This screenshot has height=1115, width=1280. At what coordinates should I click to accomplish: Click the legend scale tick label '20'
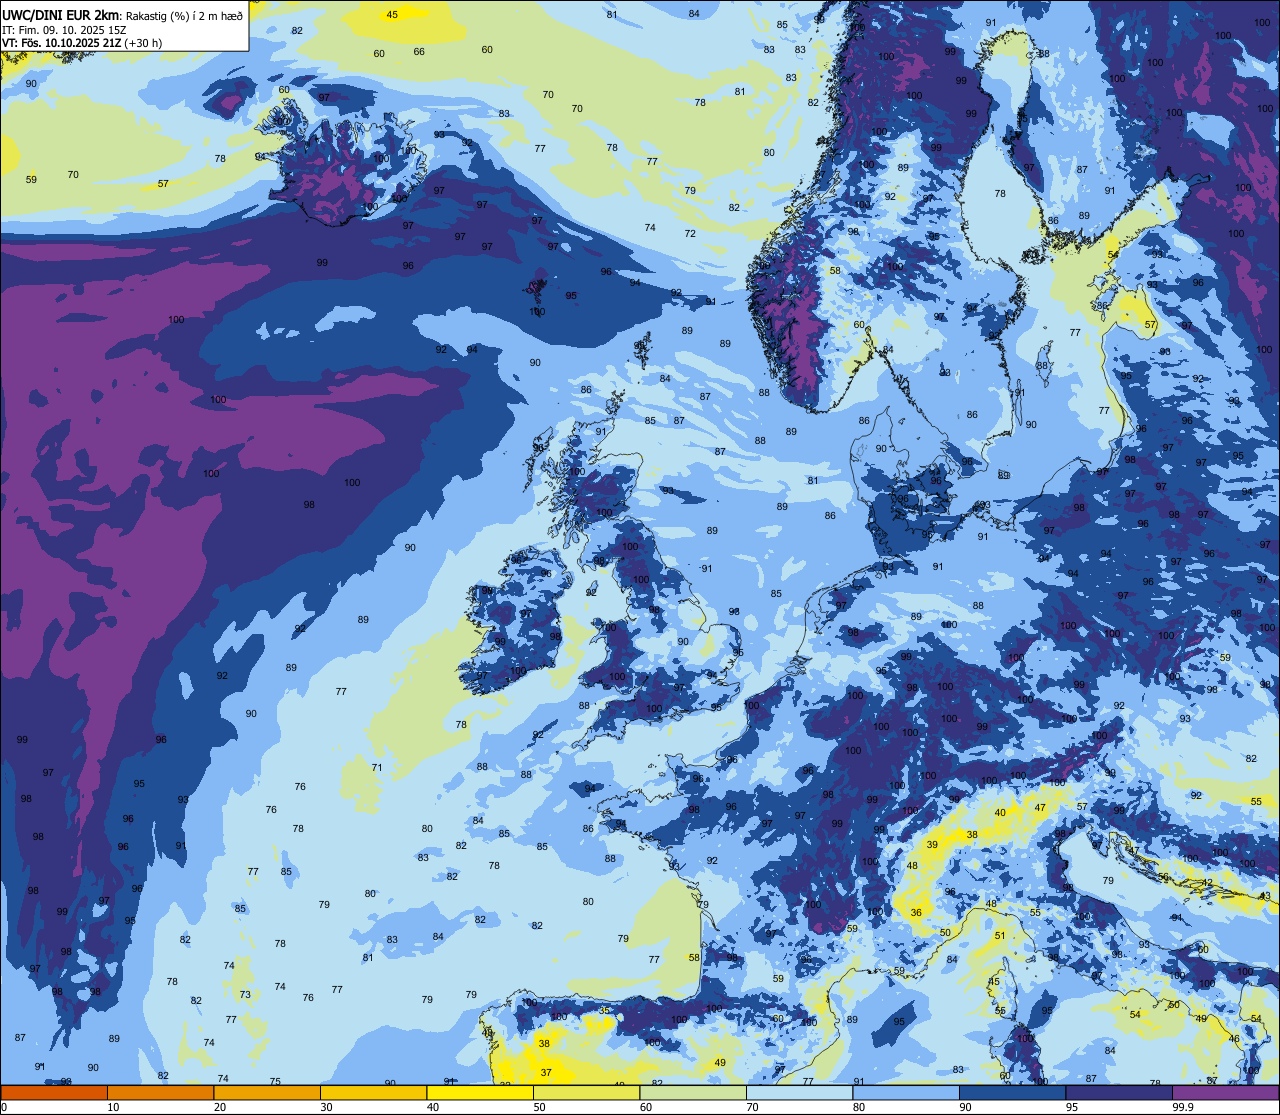pos(220,1107)
